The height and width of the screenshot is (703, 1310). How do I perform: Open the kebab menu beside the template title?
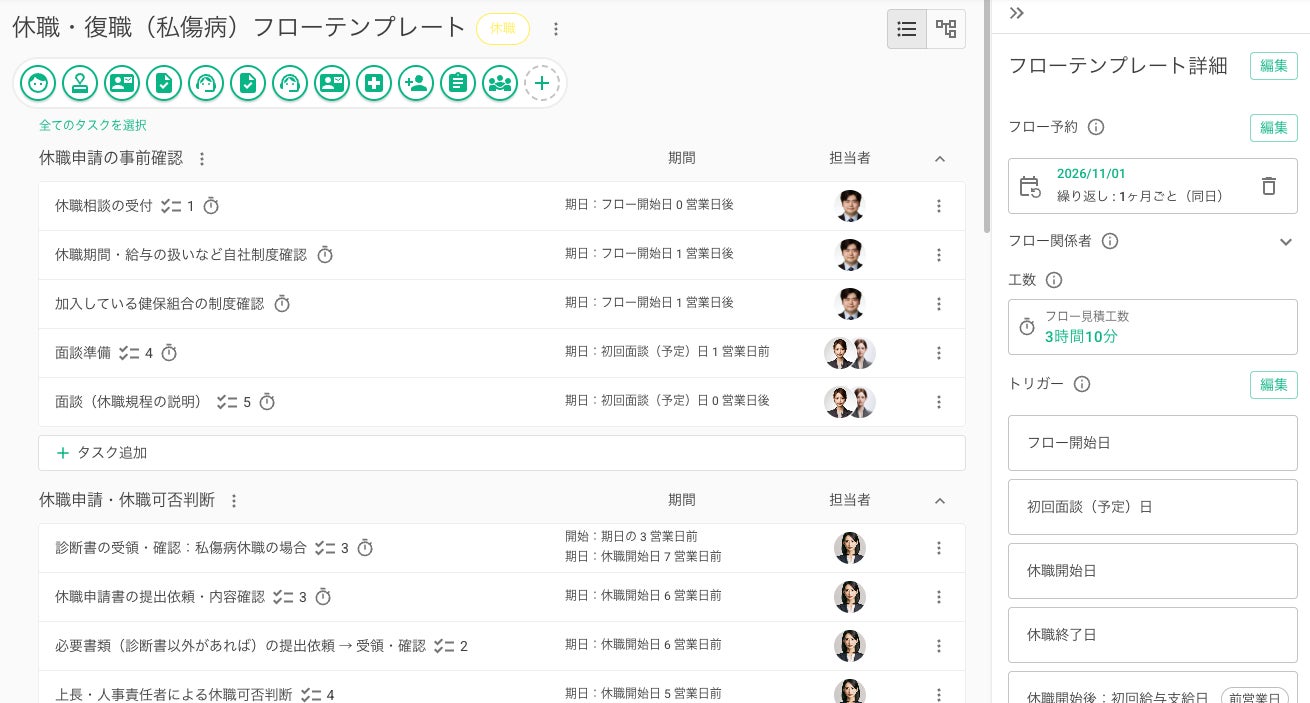click(556, 29)
